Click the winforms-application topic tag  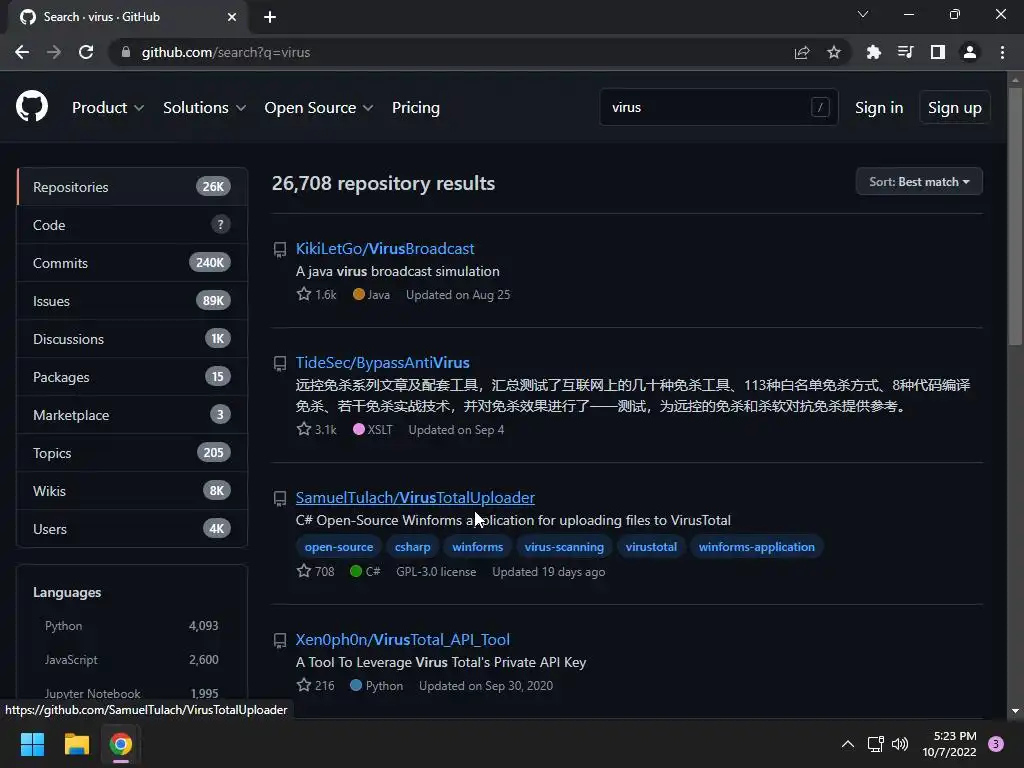tap(756, 547)
